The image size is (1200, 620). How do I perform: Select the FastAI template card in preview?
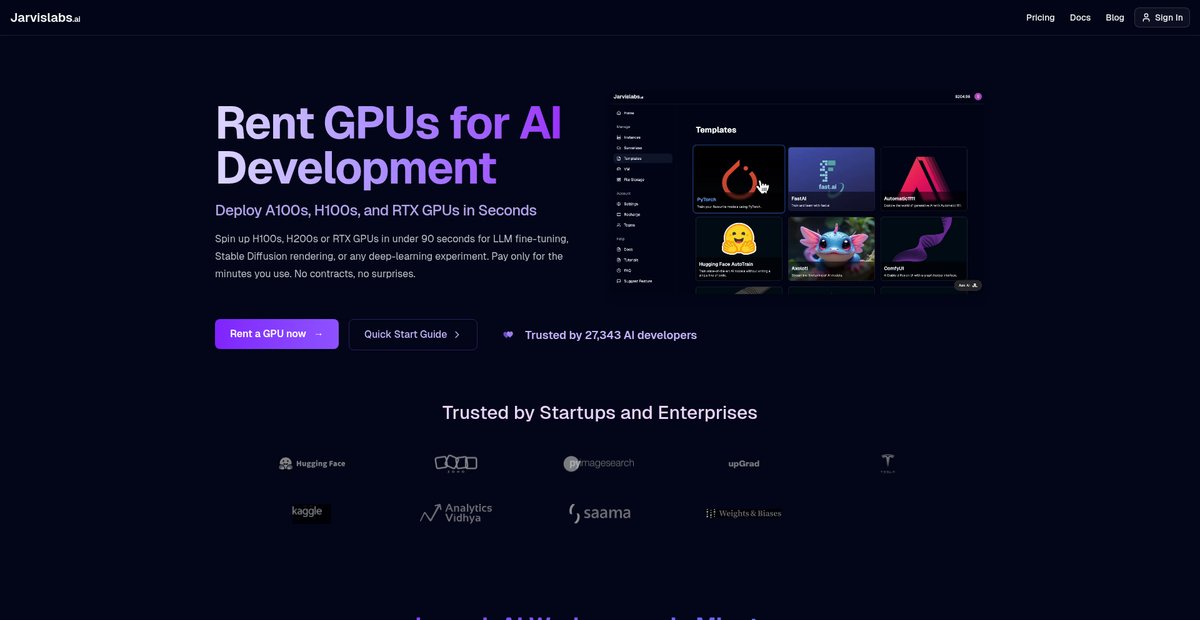(831, 180)
